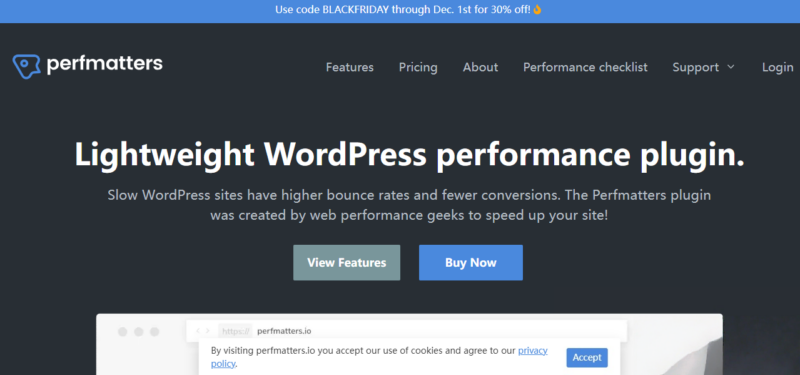This screenshot has width=800, height=375.
Task: Go to the Login page
Action: tap(778, 67)
